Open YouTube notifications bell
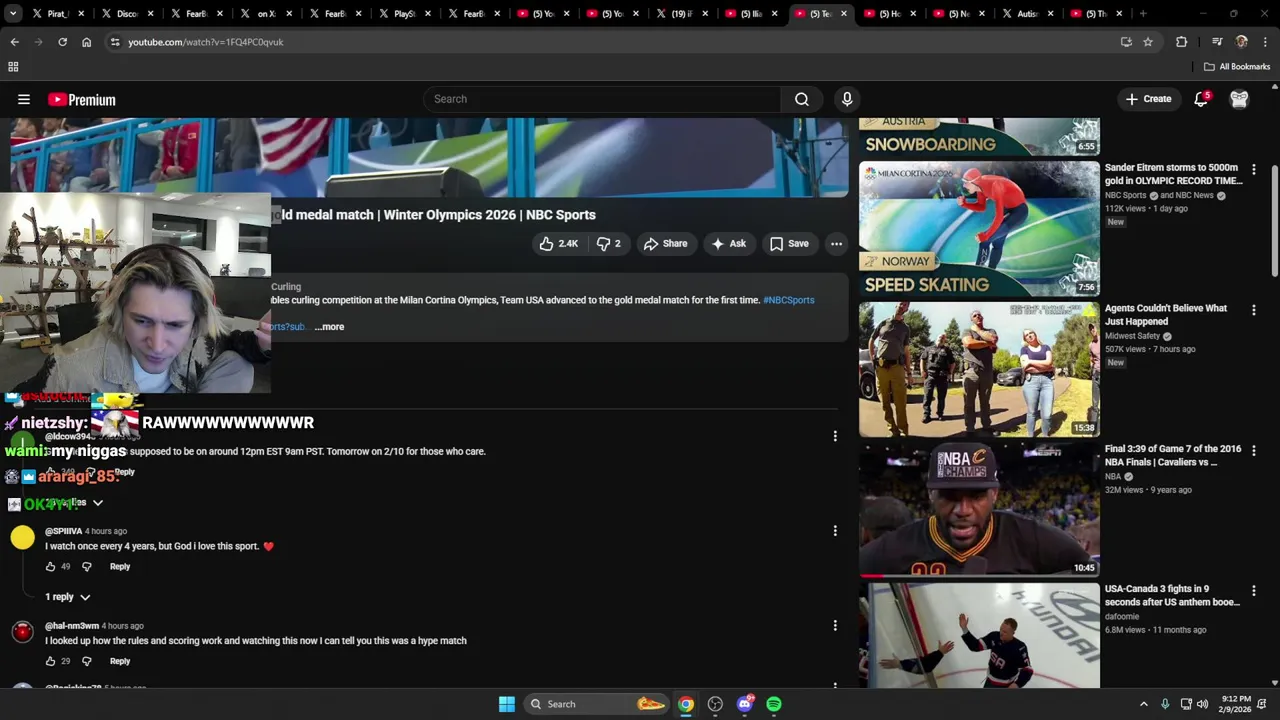This screenshot has height=720, width=1280. (x=1201, y=99)
